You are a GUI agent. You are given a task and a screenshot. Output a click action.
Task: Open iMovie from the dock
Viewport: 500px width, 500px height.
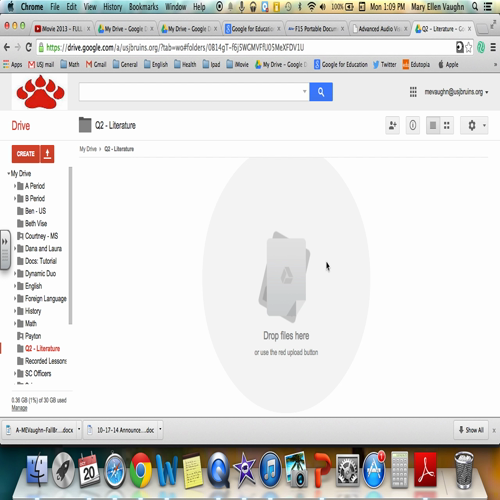pyautogui.click(x=245, y=470)
